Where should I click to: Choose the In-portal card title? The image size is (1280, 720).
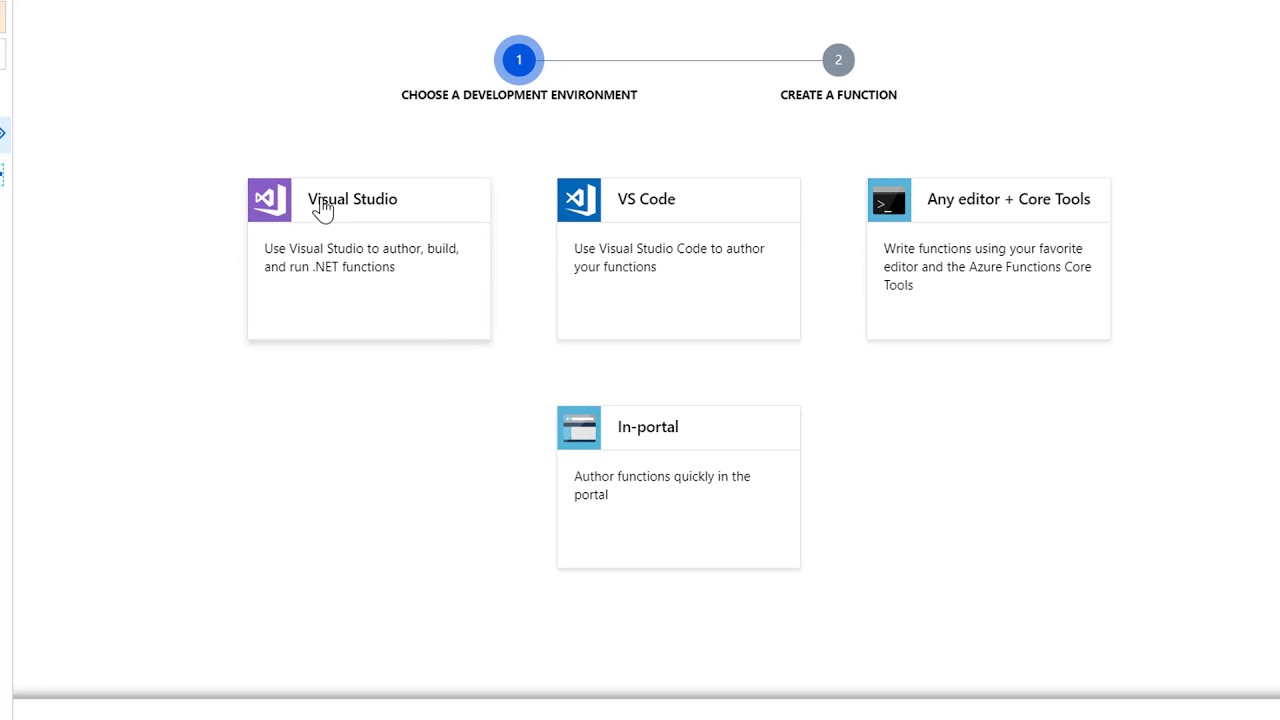[x=648, y=427]
